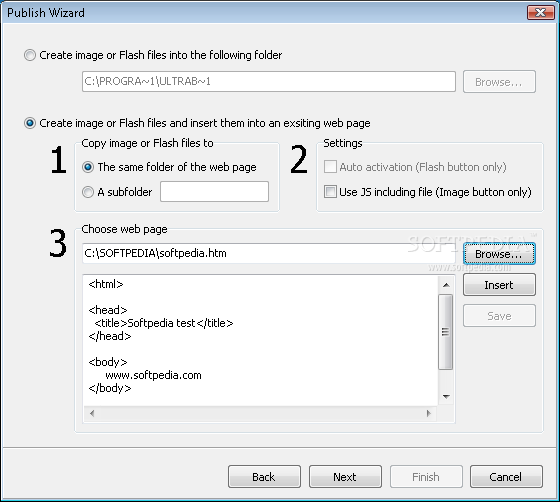Click the '</body>' closing tag line
This screenshot has height=502, width=560.
point(110,388)
